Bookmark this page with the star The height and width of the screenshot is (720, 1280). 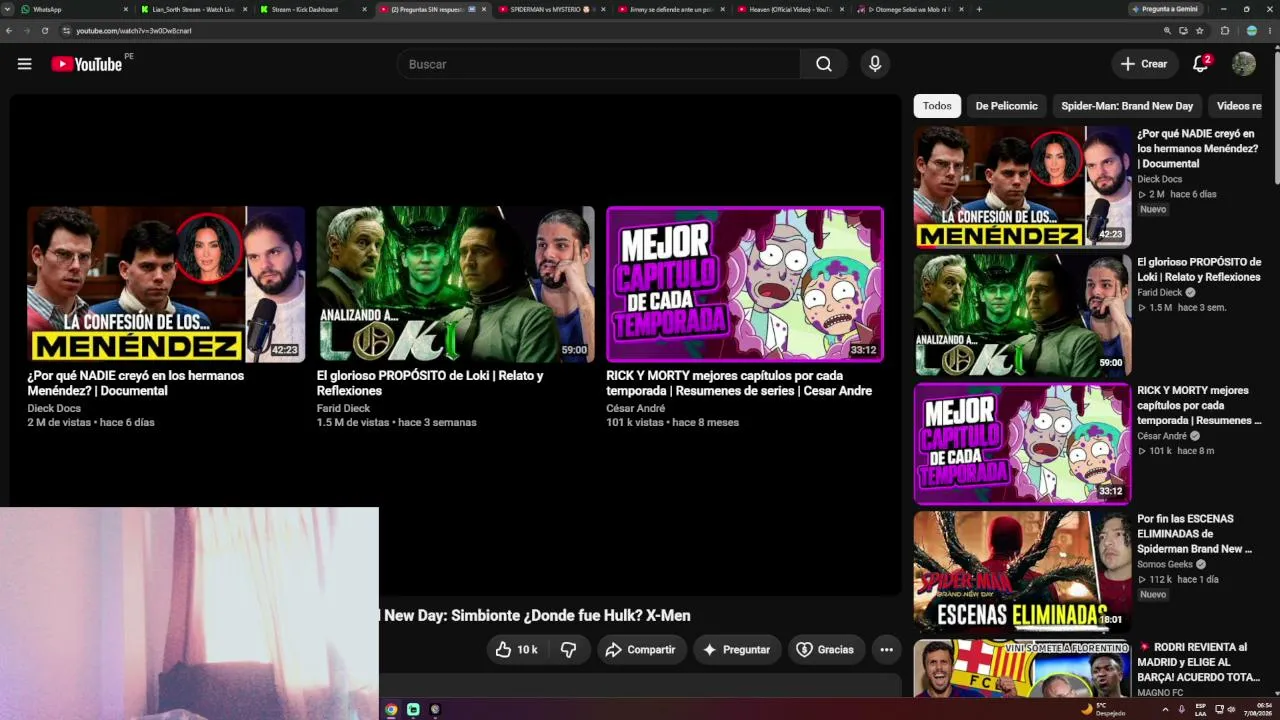[x=1199, y=31]
